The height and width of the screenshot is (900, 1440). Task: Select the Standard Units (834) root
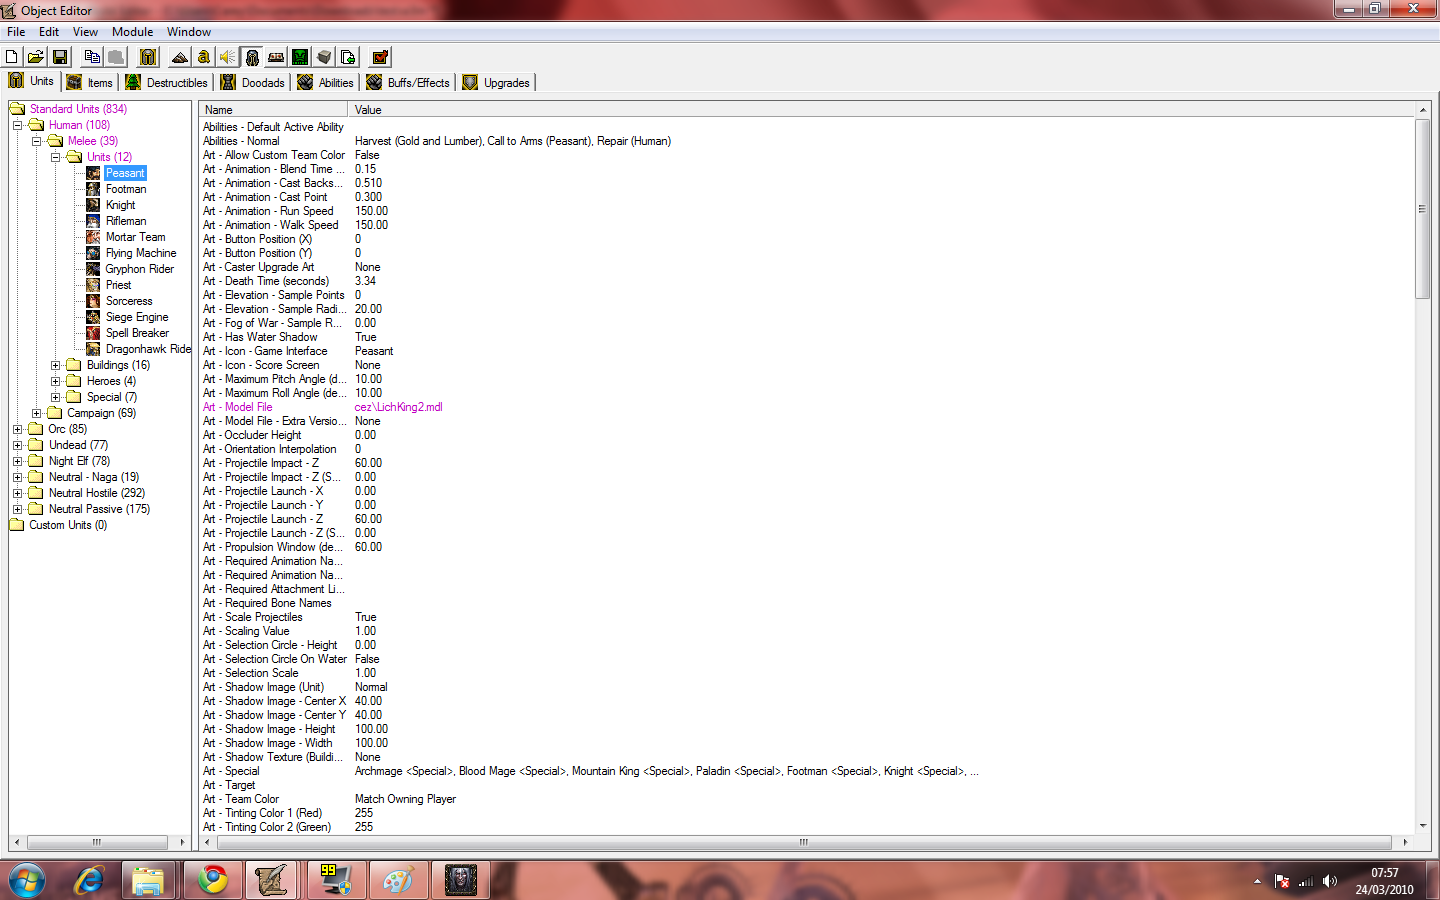click(78, 109)
